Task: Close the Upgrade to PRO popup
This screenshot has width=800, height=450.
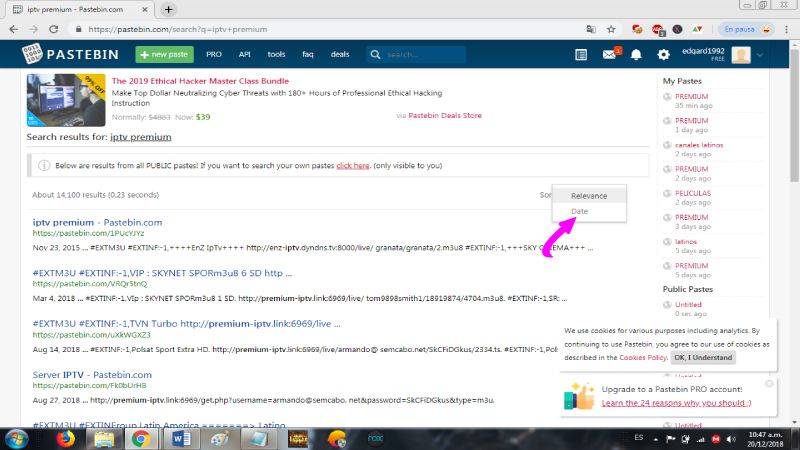Action: pyautogui.click(x=769, y=383)
